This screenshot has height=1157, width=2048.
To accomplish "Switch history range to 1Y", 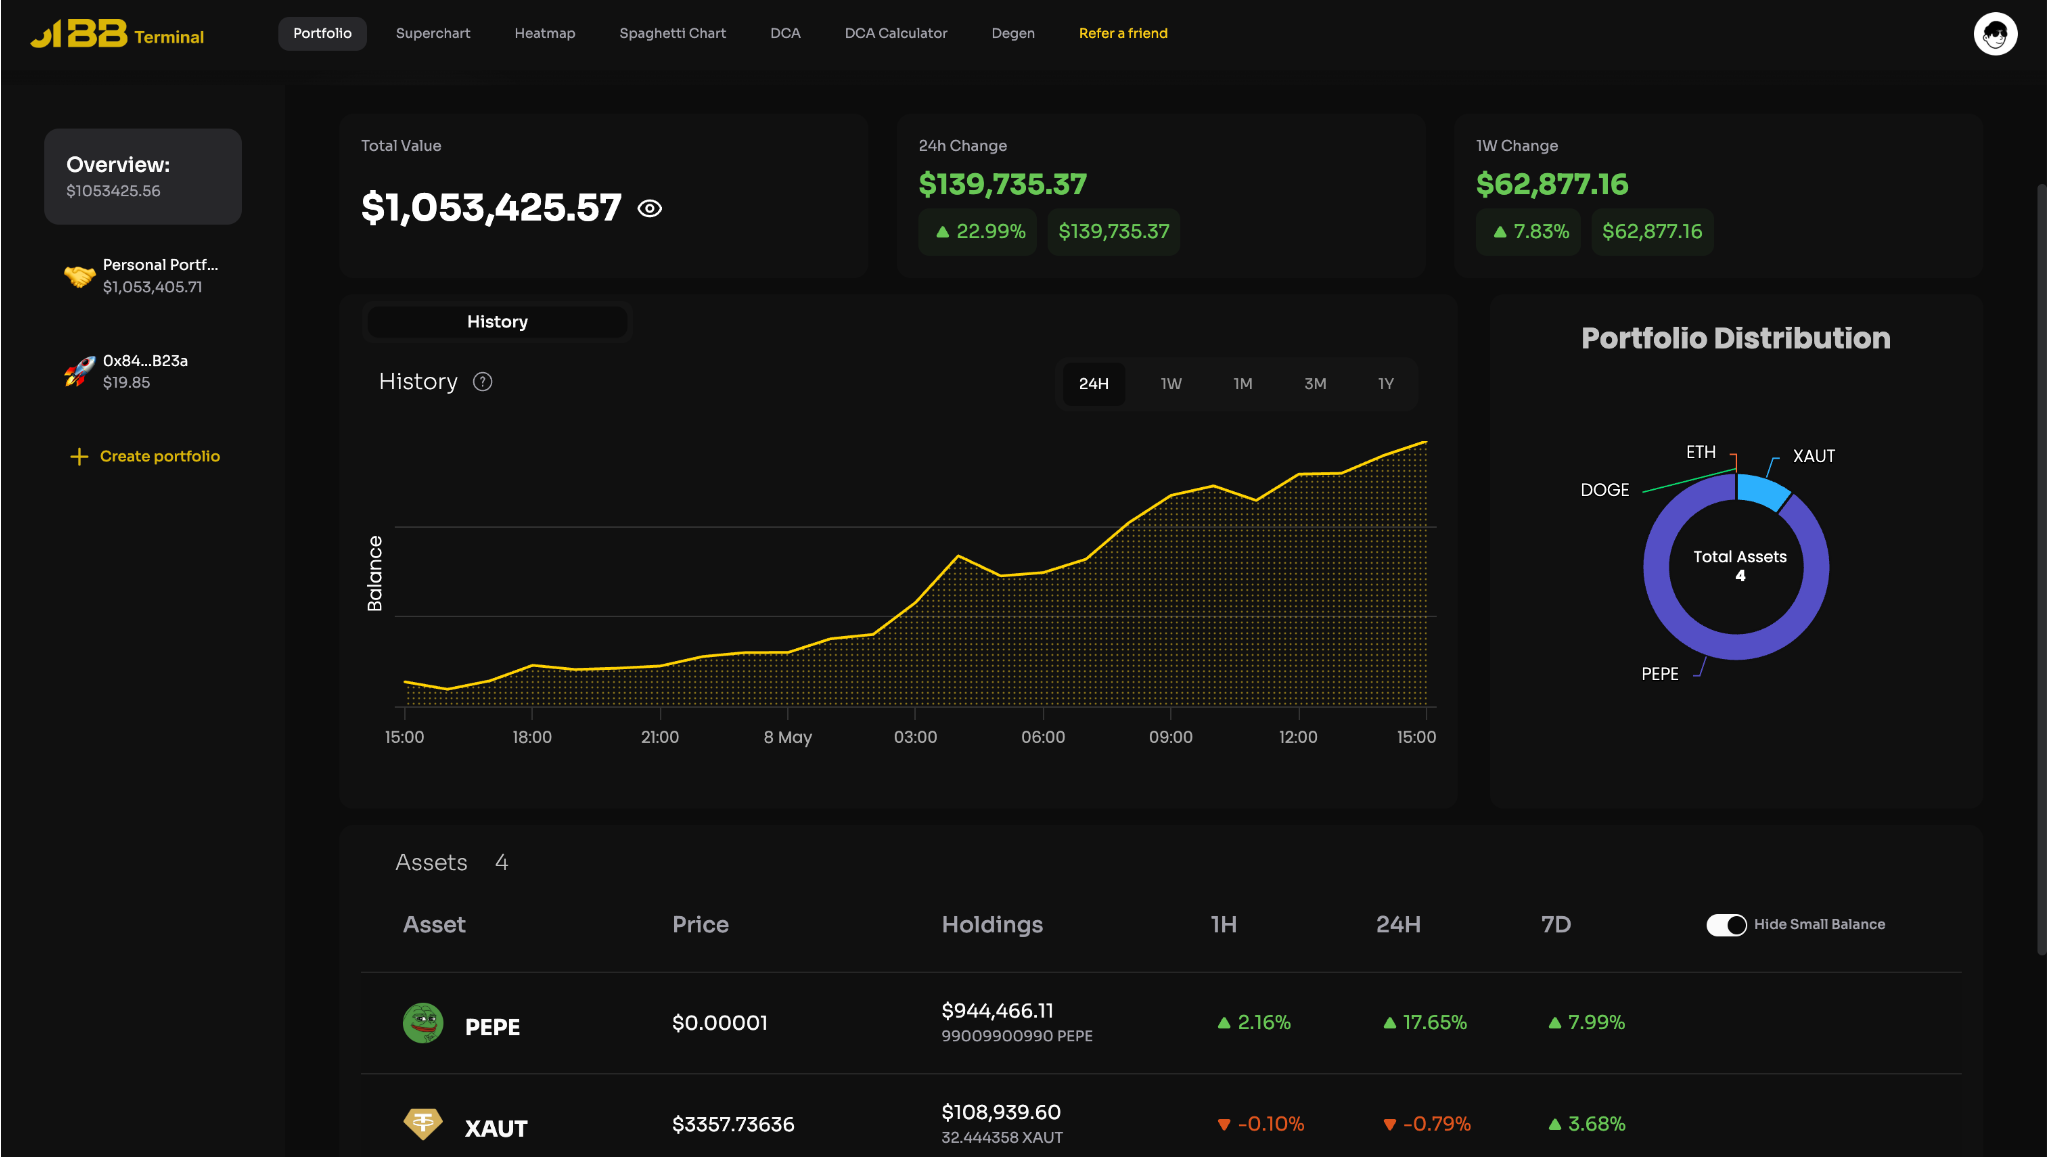I will click(1385, 384).
